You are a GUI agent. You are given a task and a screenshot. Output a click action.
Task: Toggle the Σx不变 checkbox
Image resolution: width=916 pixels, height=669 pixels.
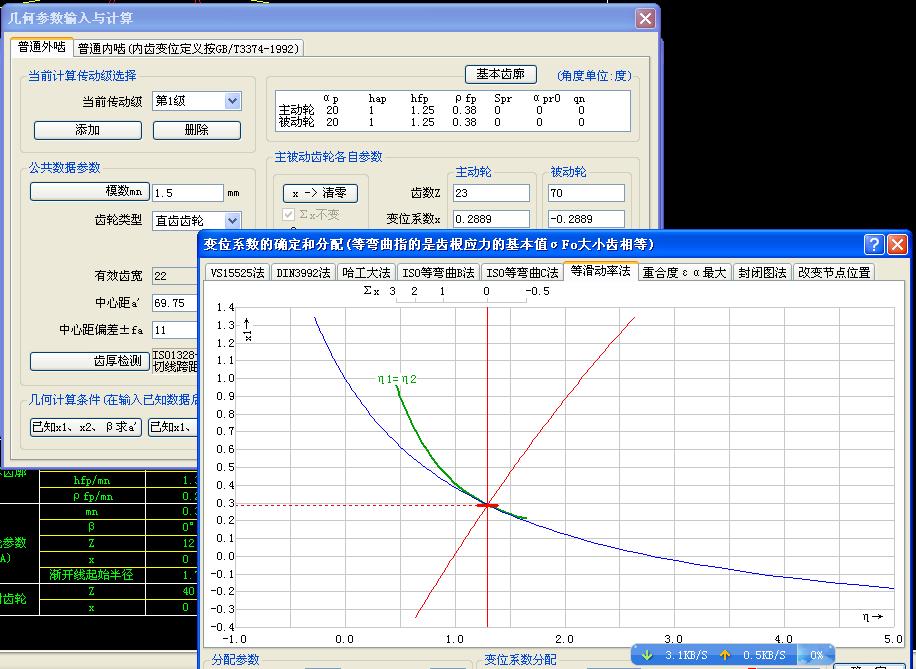click(289, 214)
